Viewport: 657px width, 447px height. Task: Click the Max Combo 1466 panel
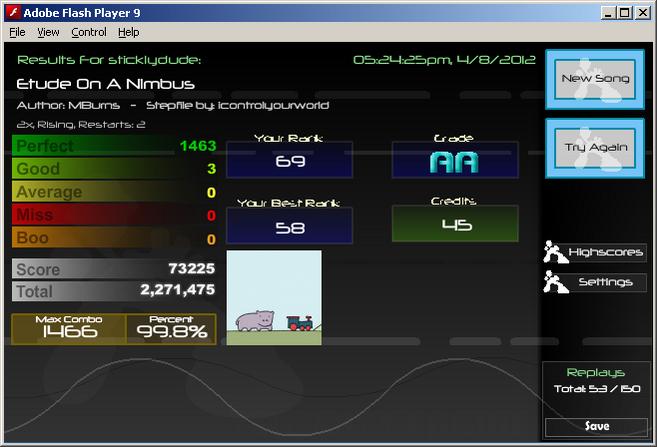tap(69, 329)
